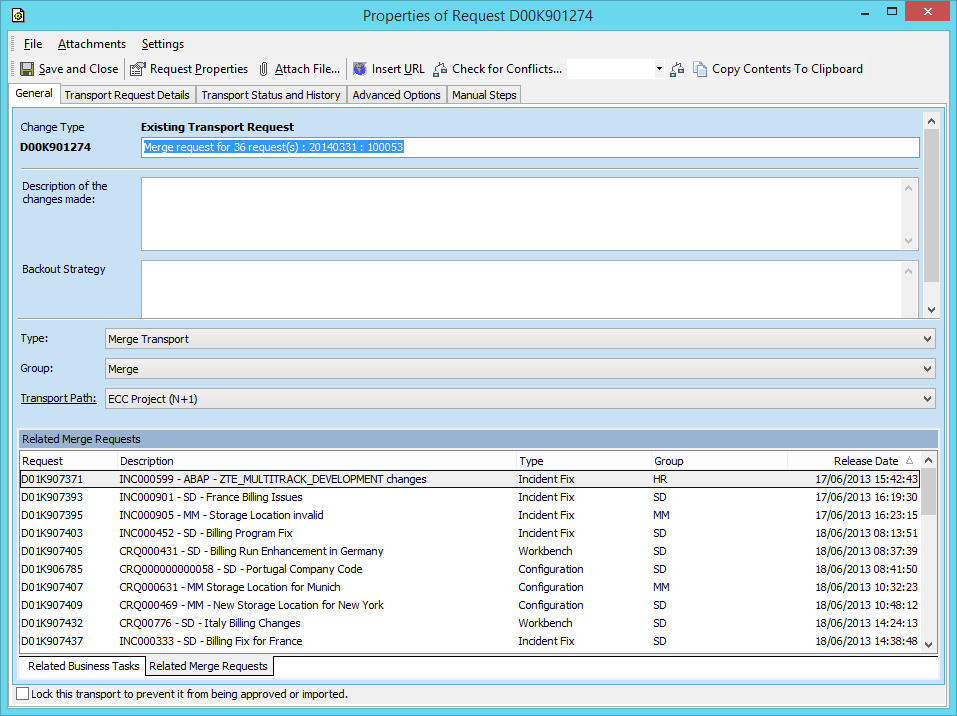Open the Attachments menu

click(91, 44)
